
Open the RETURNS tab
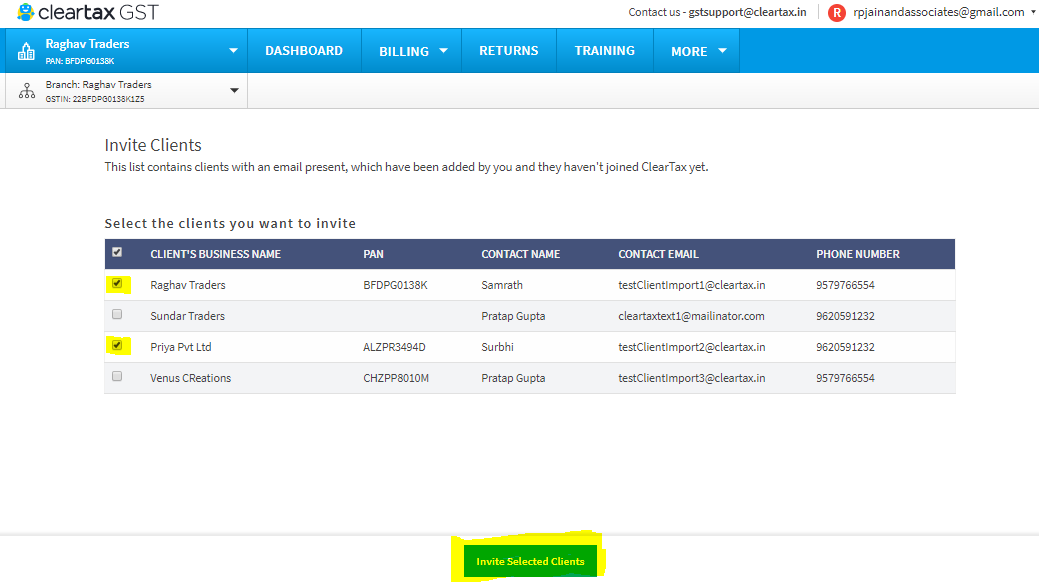[x=509, y=50]
